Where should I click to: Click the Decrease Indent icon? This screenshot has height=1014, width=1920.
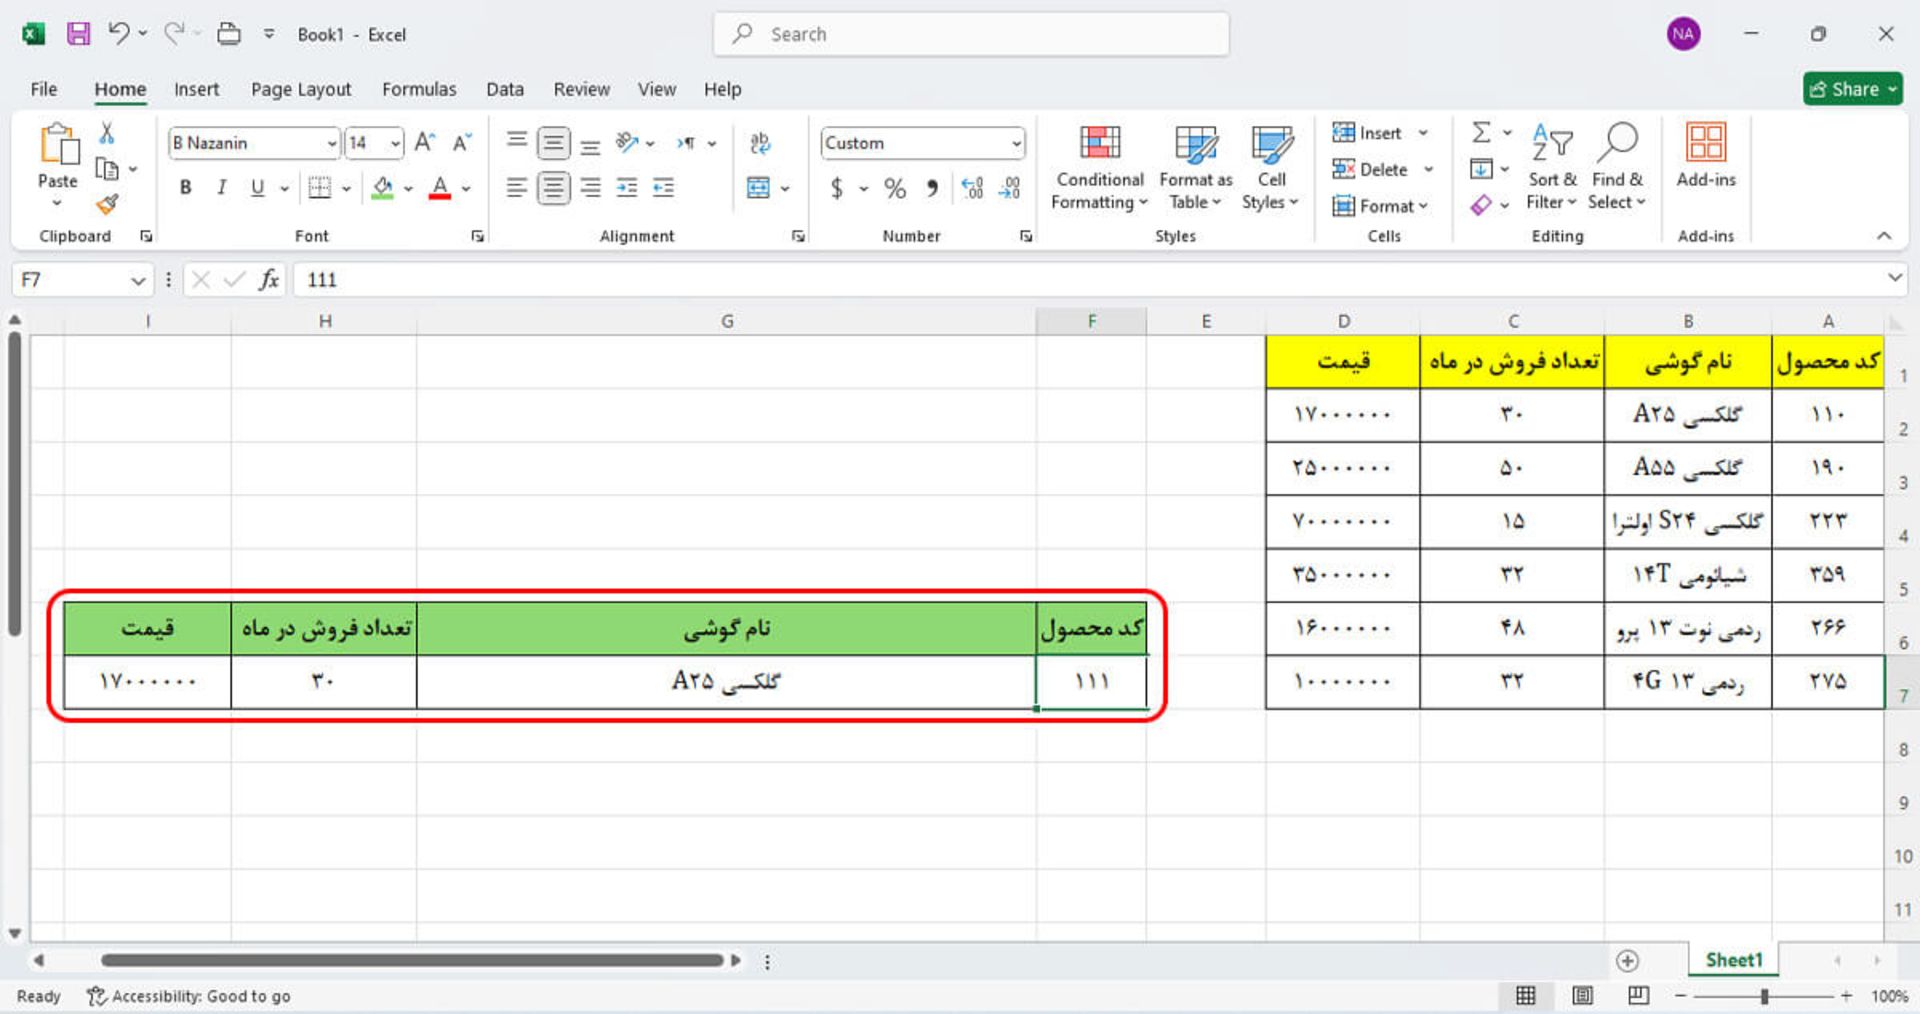pos(627,187)
